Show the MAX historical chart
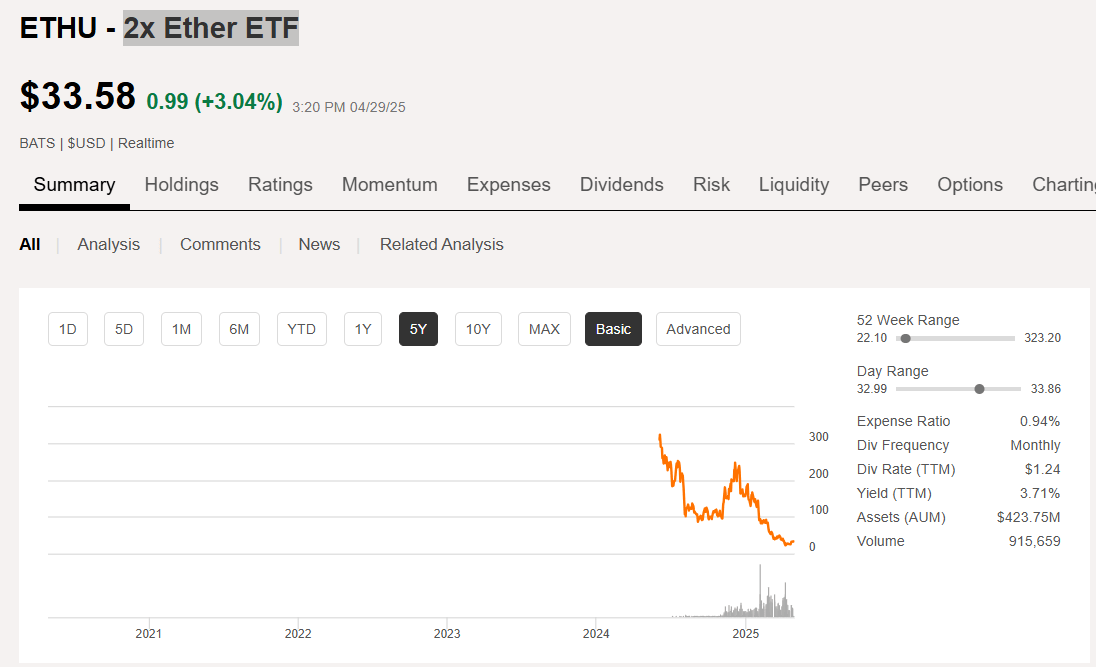The width and height of the screenshot is (1096, 667). tap(544, 329)
